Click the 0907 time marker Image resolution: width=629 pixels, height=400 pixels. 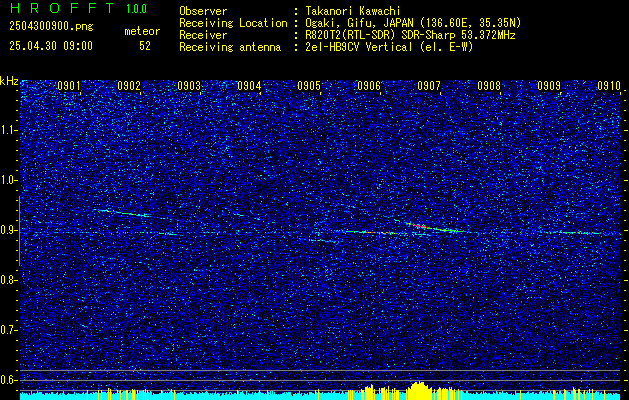click(x=429, y=86)
